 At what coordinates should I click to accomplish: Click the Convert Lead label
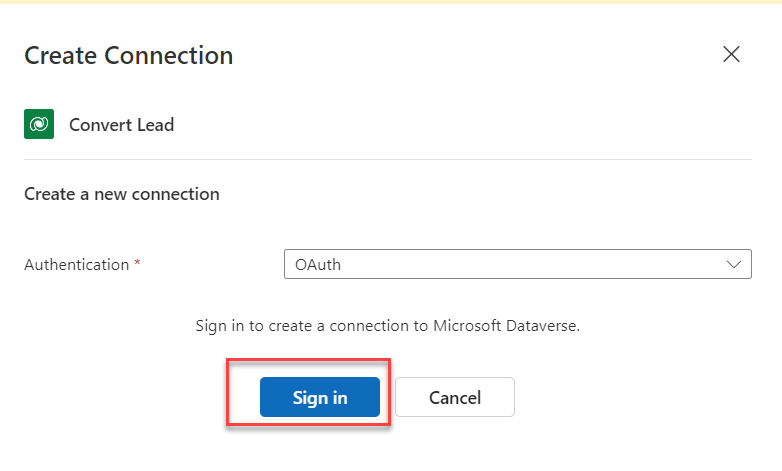pos(121,125)
